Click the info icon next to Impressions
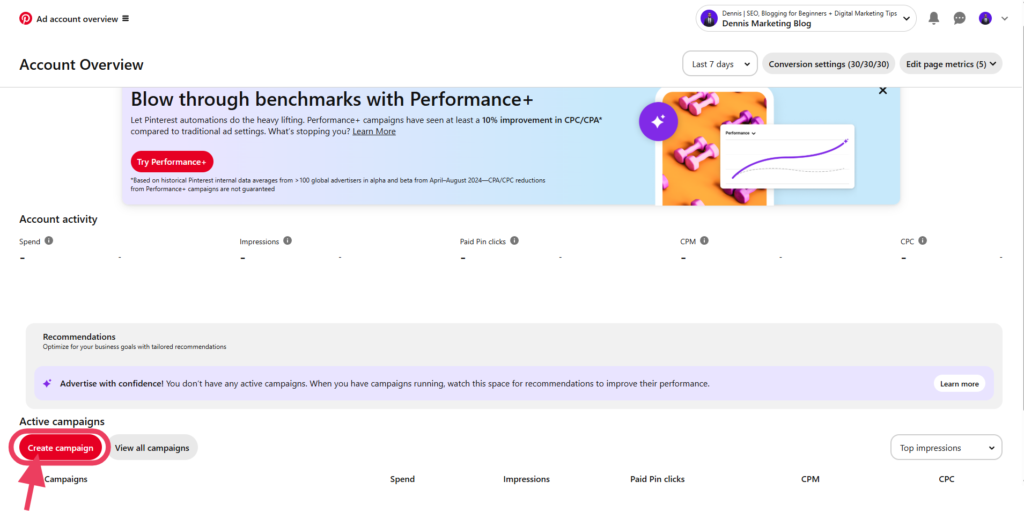The height and width of the screenshot is (511, 1024). [287, 240]
